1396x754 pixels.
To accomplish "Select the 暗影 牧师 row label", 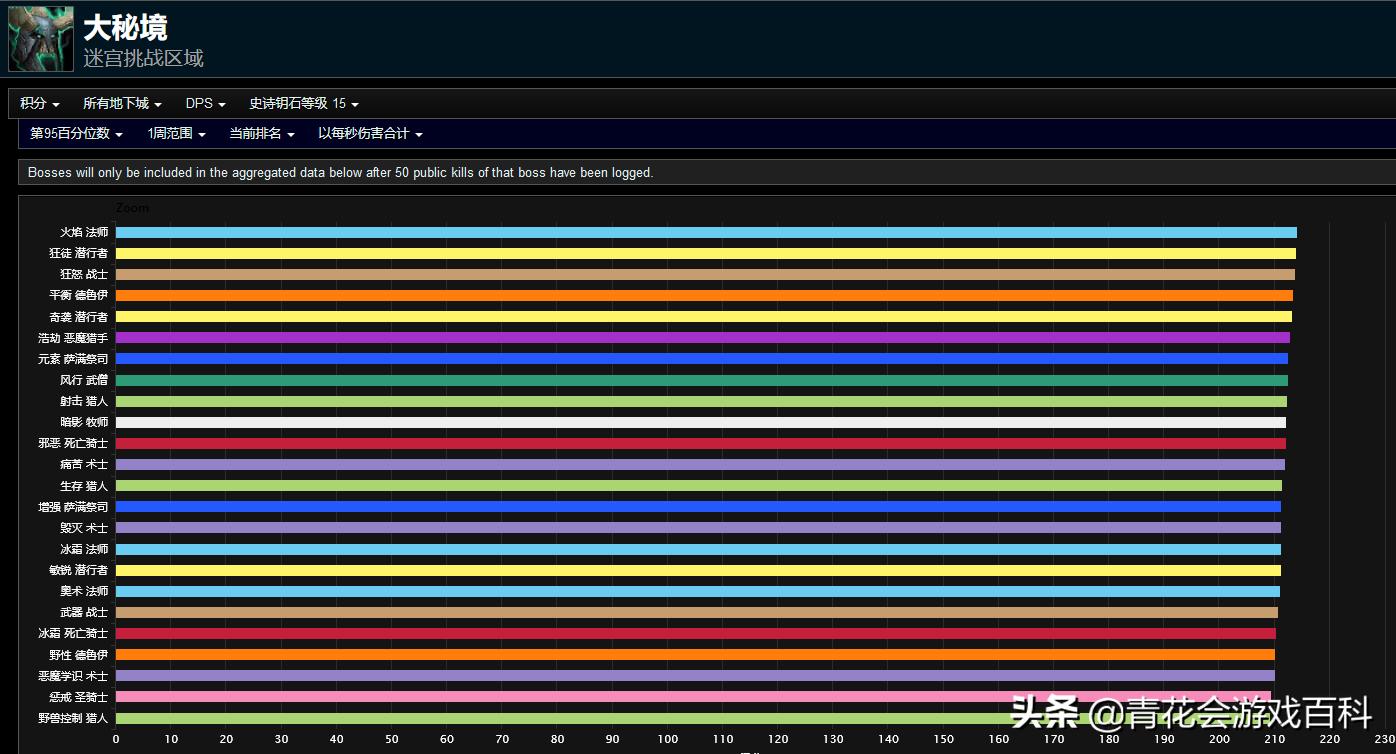I will (x=84, y=422).
